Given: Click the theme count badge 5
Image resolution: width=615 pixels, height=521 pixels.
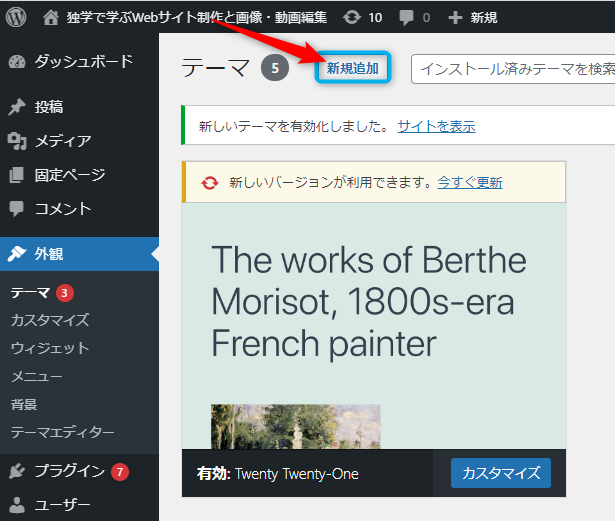Looking at the screenshot, I should (x=275, y=68).
